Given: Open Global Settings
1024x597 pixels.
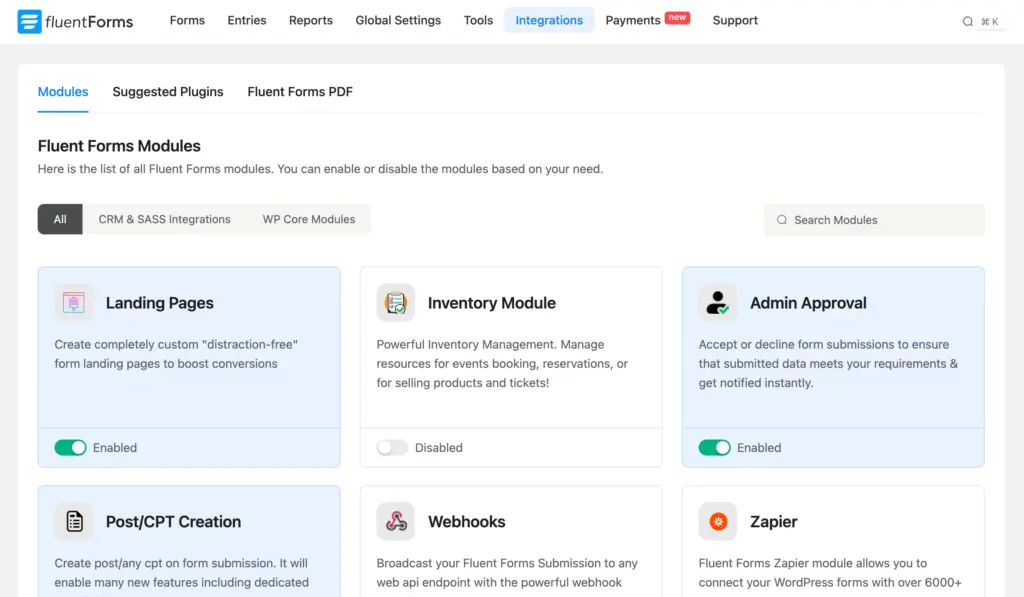Looking at the screenshot, I should tap(398, 20).
